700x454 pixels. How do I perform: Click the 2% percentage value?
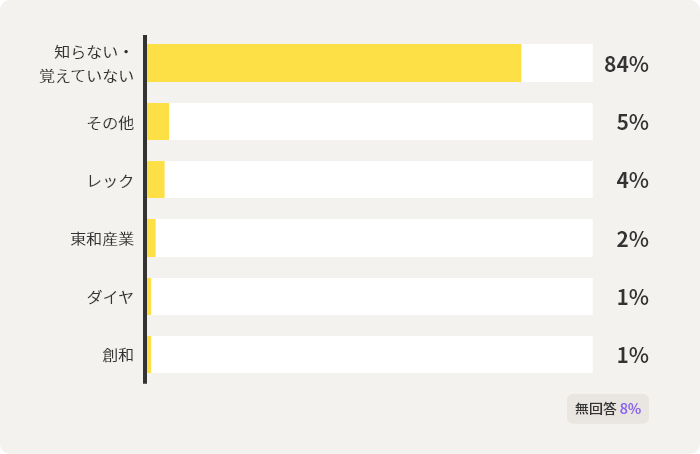(x=633, y=239)
